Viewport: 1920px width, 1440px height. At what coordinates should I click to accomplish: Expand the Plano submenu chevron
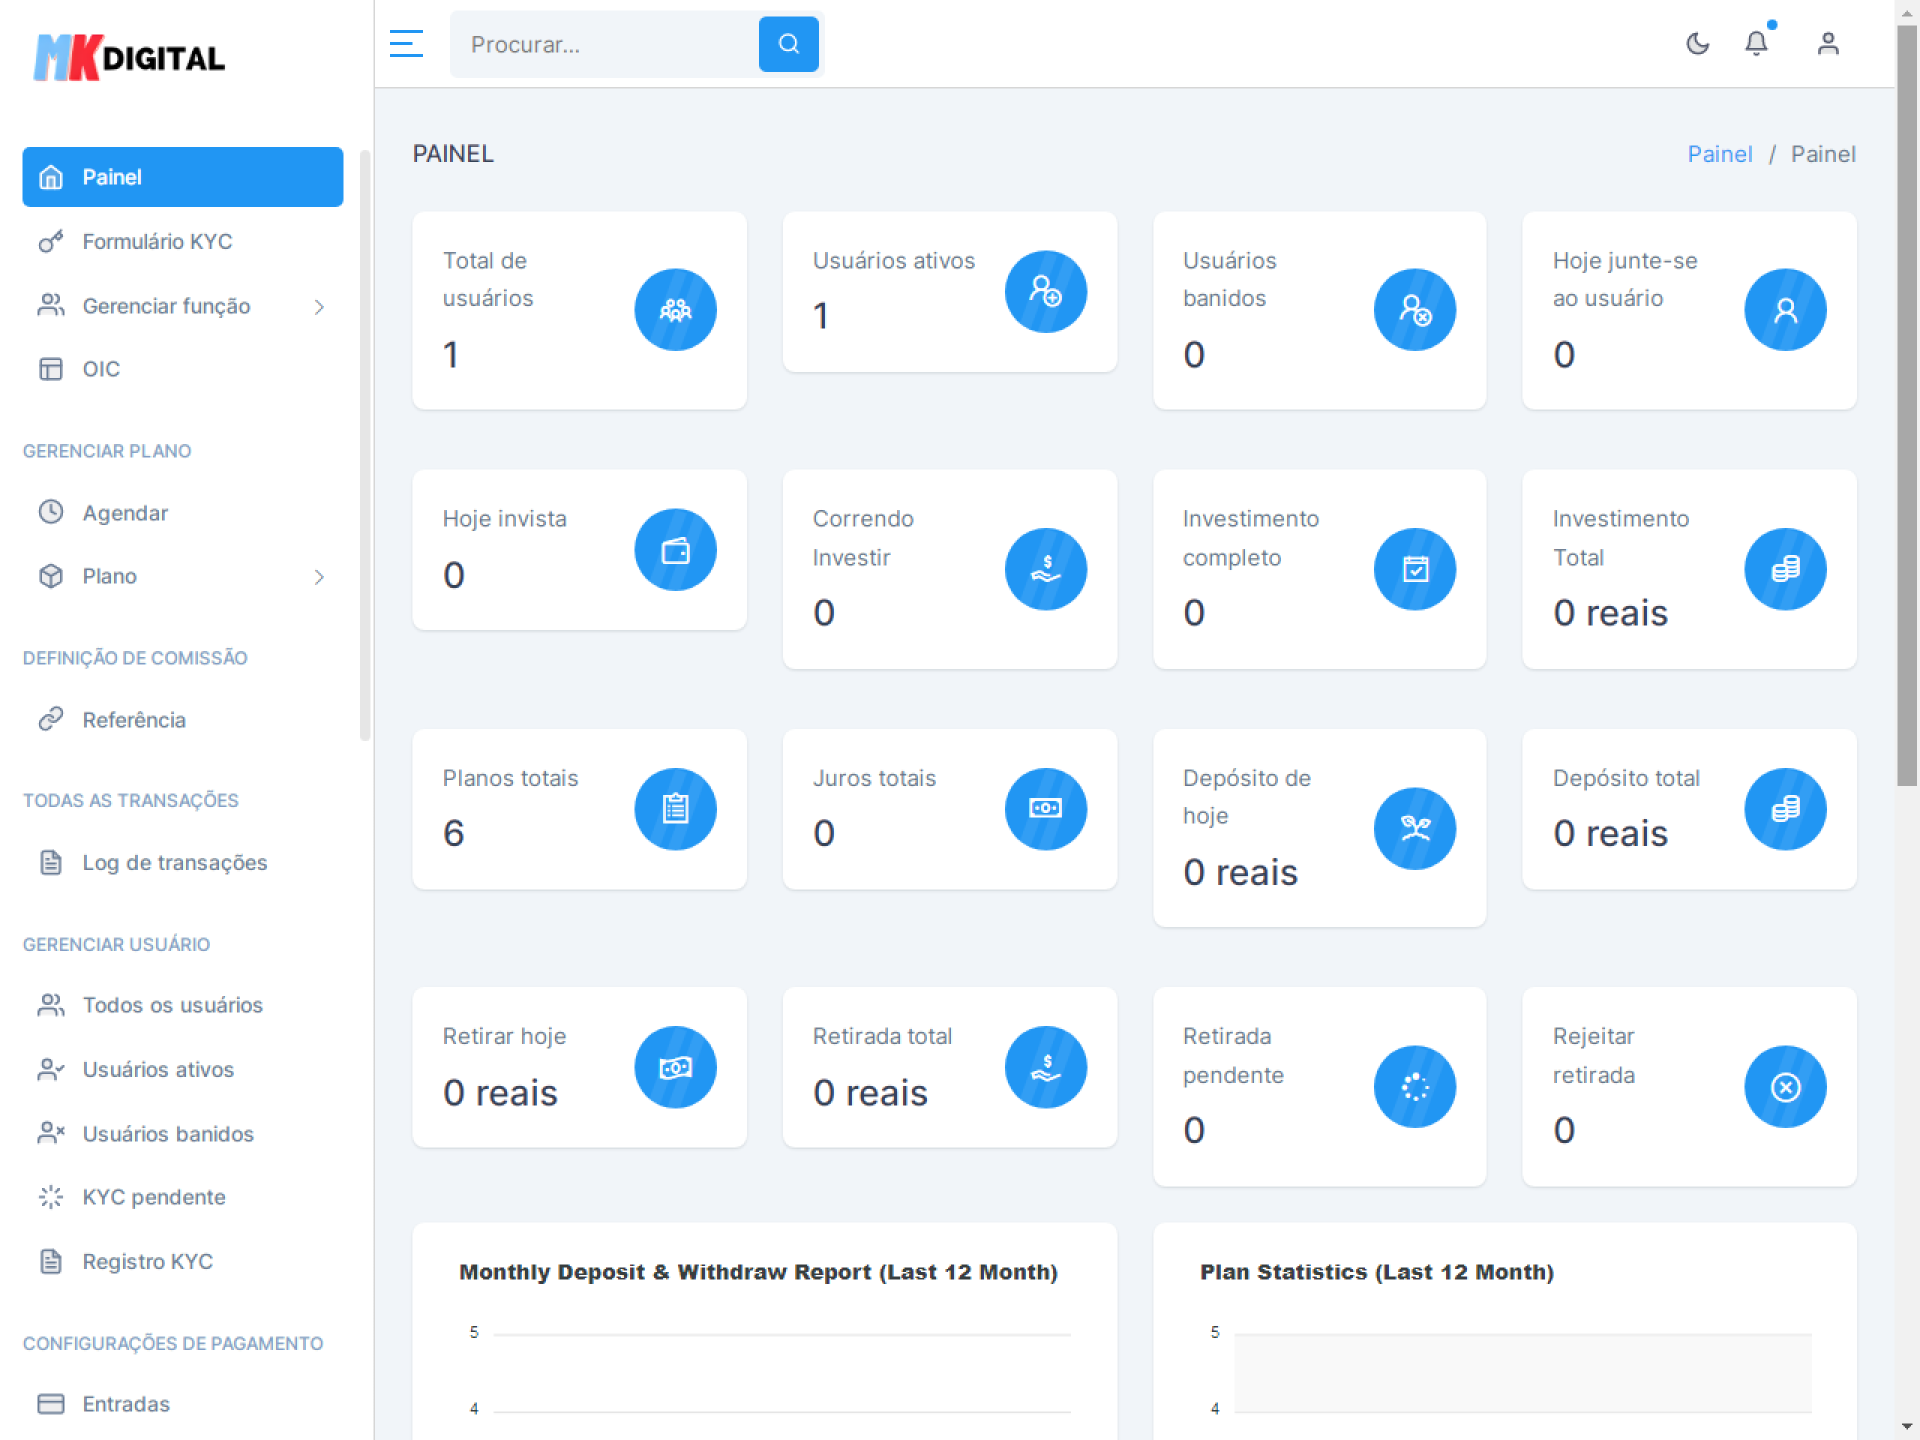pyautogui.click(x=319, y=577)
